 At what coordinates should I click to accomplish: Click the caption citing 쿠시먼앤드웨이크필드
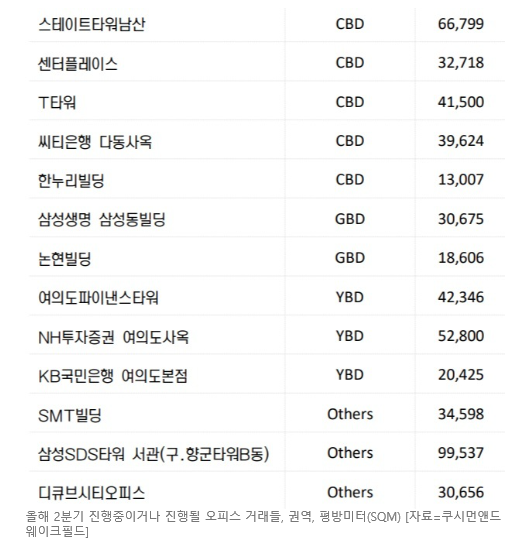(x=263, y=524)
